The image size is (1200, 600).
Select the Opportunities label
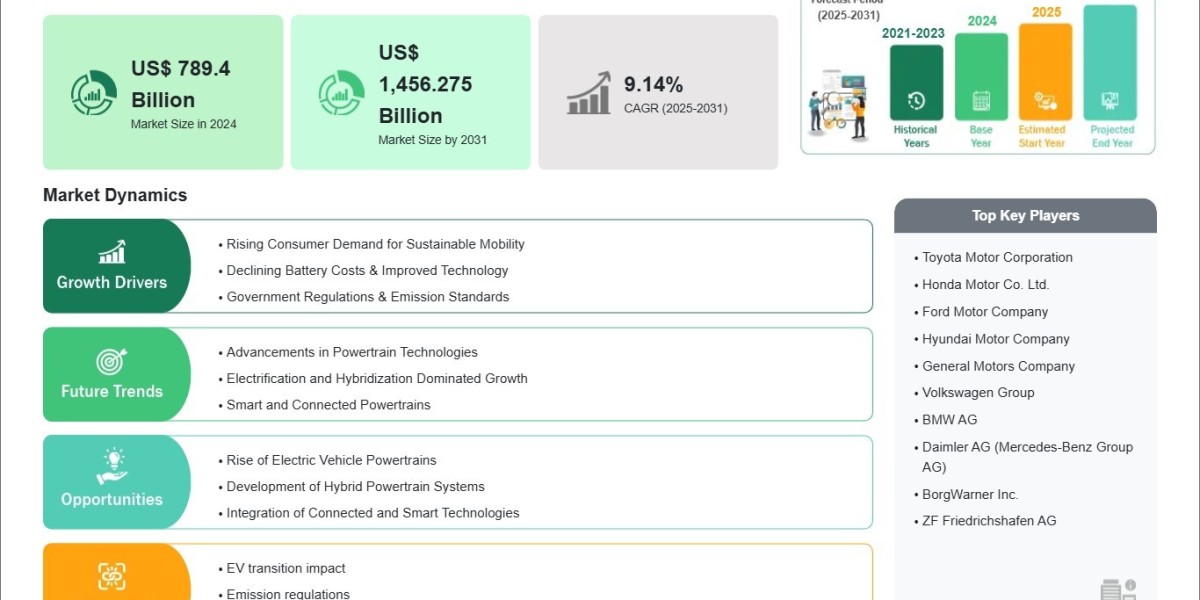(112, 499)
